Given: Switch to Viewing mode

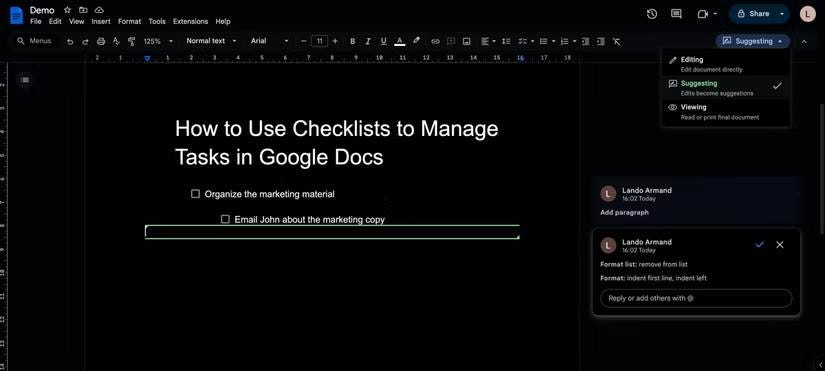Looking at the screenshot, I should pos(726,112).
